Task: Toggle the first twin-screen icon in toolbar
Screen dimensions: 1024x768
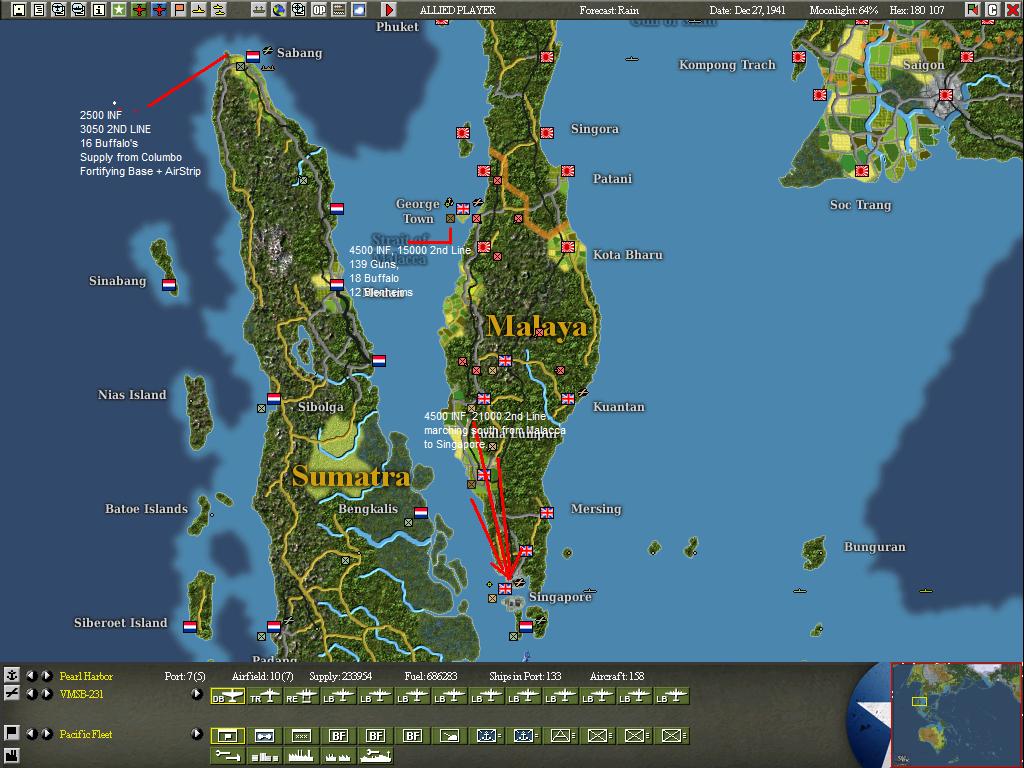Action: tap(59, 10)
